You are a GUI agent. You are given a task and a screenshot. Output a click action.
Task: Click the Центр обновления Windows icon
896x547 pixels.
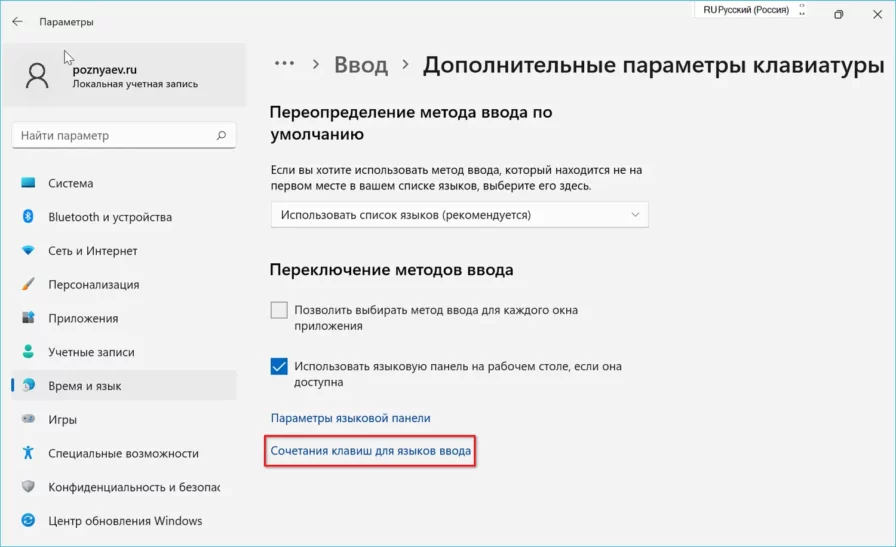[x=28, y=520]
